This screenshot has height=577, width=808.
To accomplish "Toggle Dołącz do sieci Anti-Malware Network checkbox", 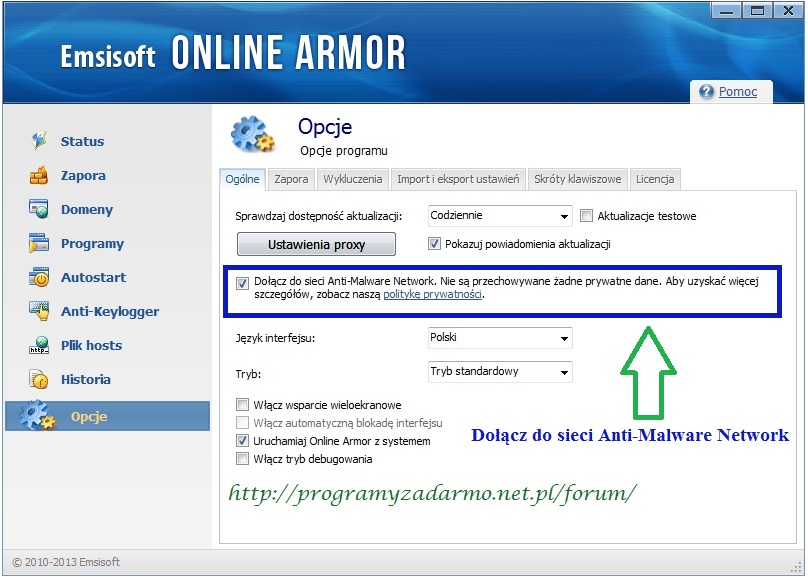I will [243, 283].
